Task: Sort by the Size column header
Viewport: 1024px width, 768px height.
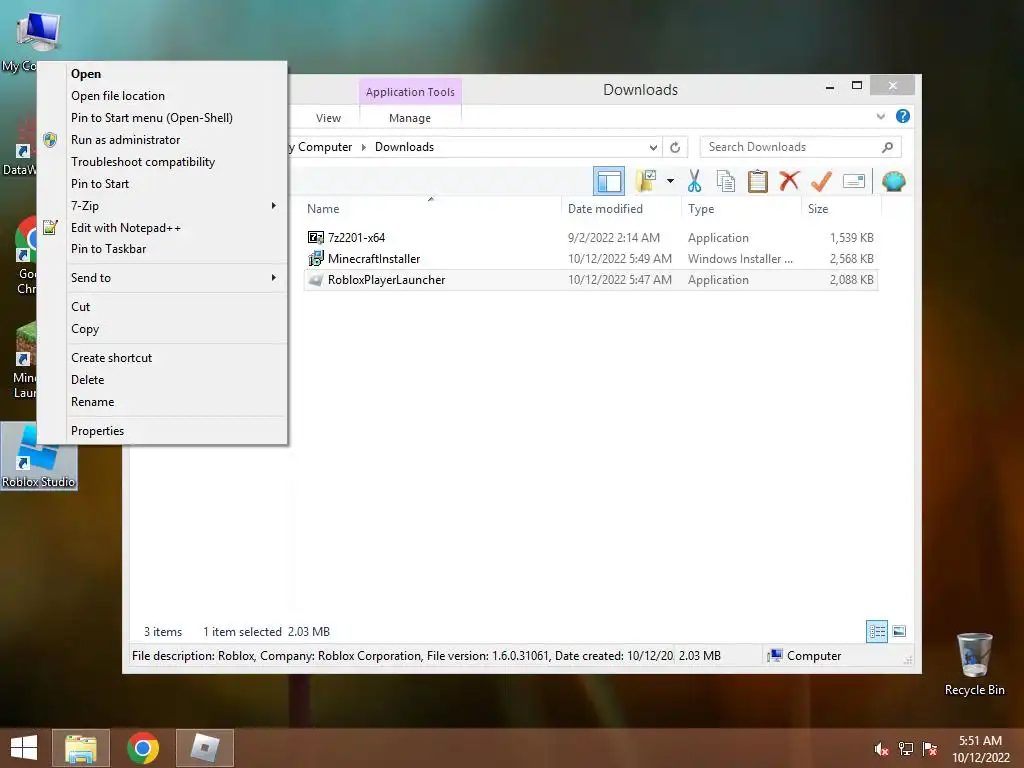Action: [x=841, y=208]
